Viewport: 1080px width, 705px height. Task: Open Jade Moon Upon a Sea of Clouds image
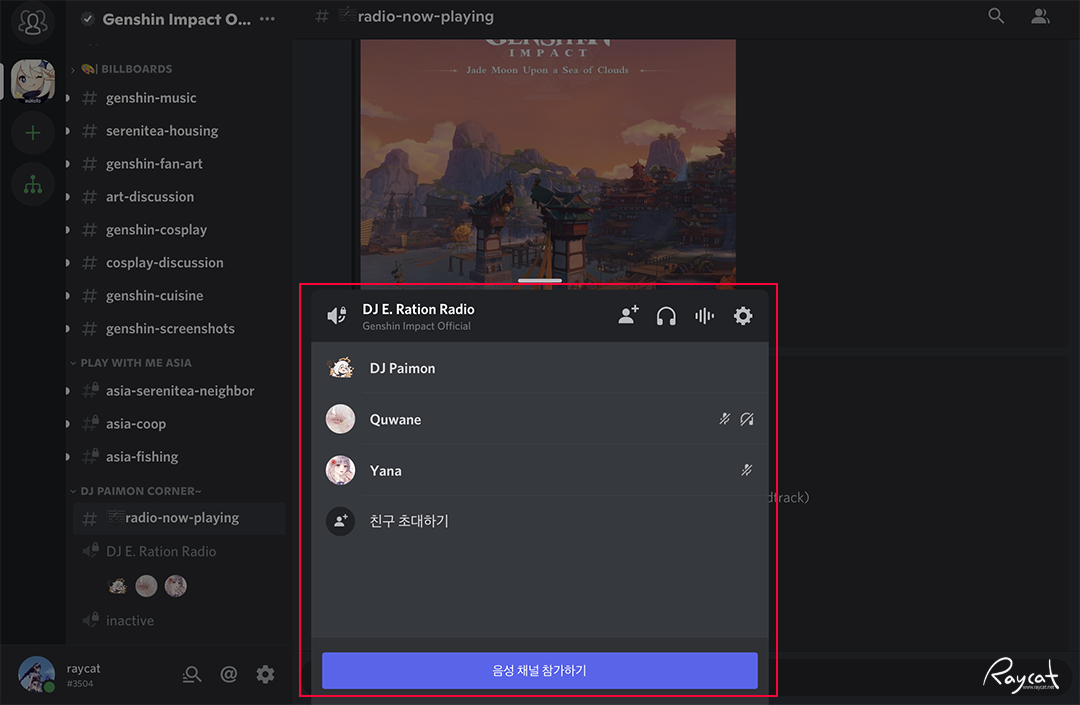click(x=548, y=162)
